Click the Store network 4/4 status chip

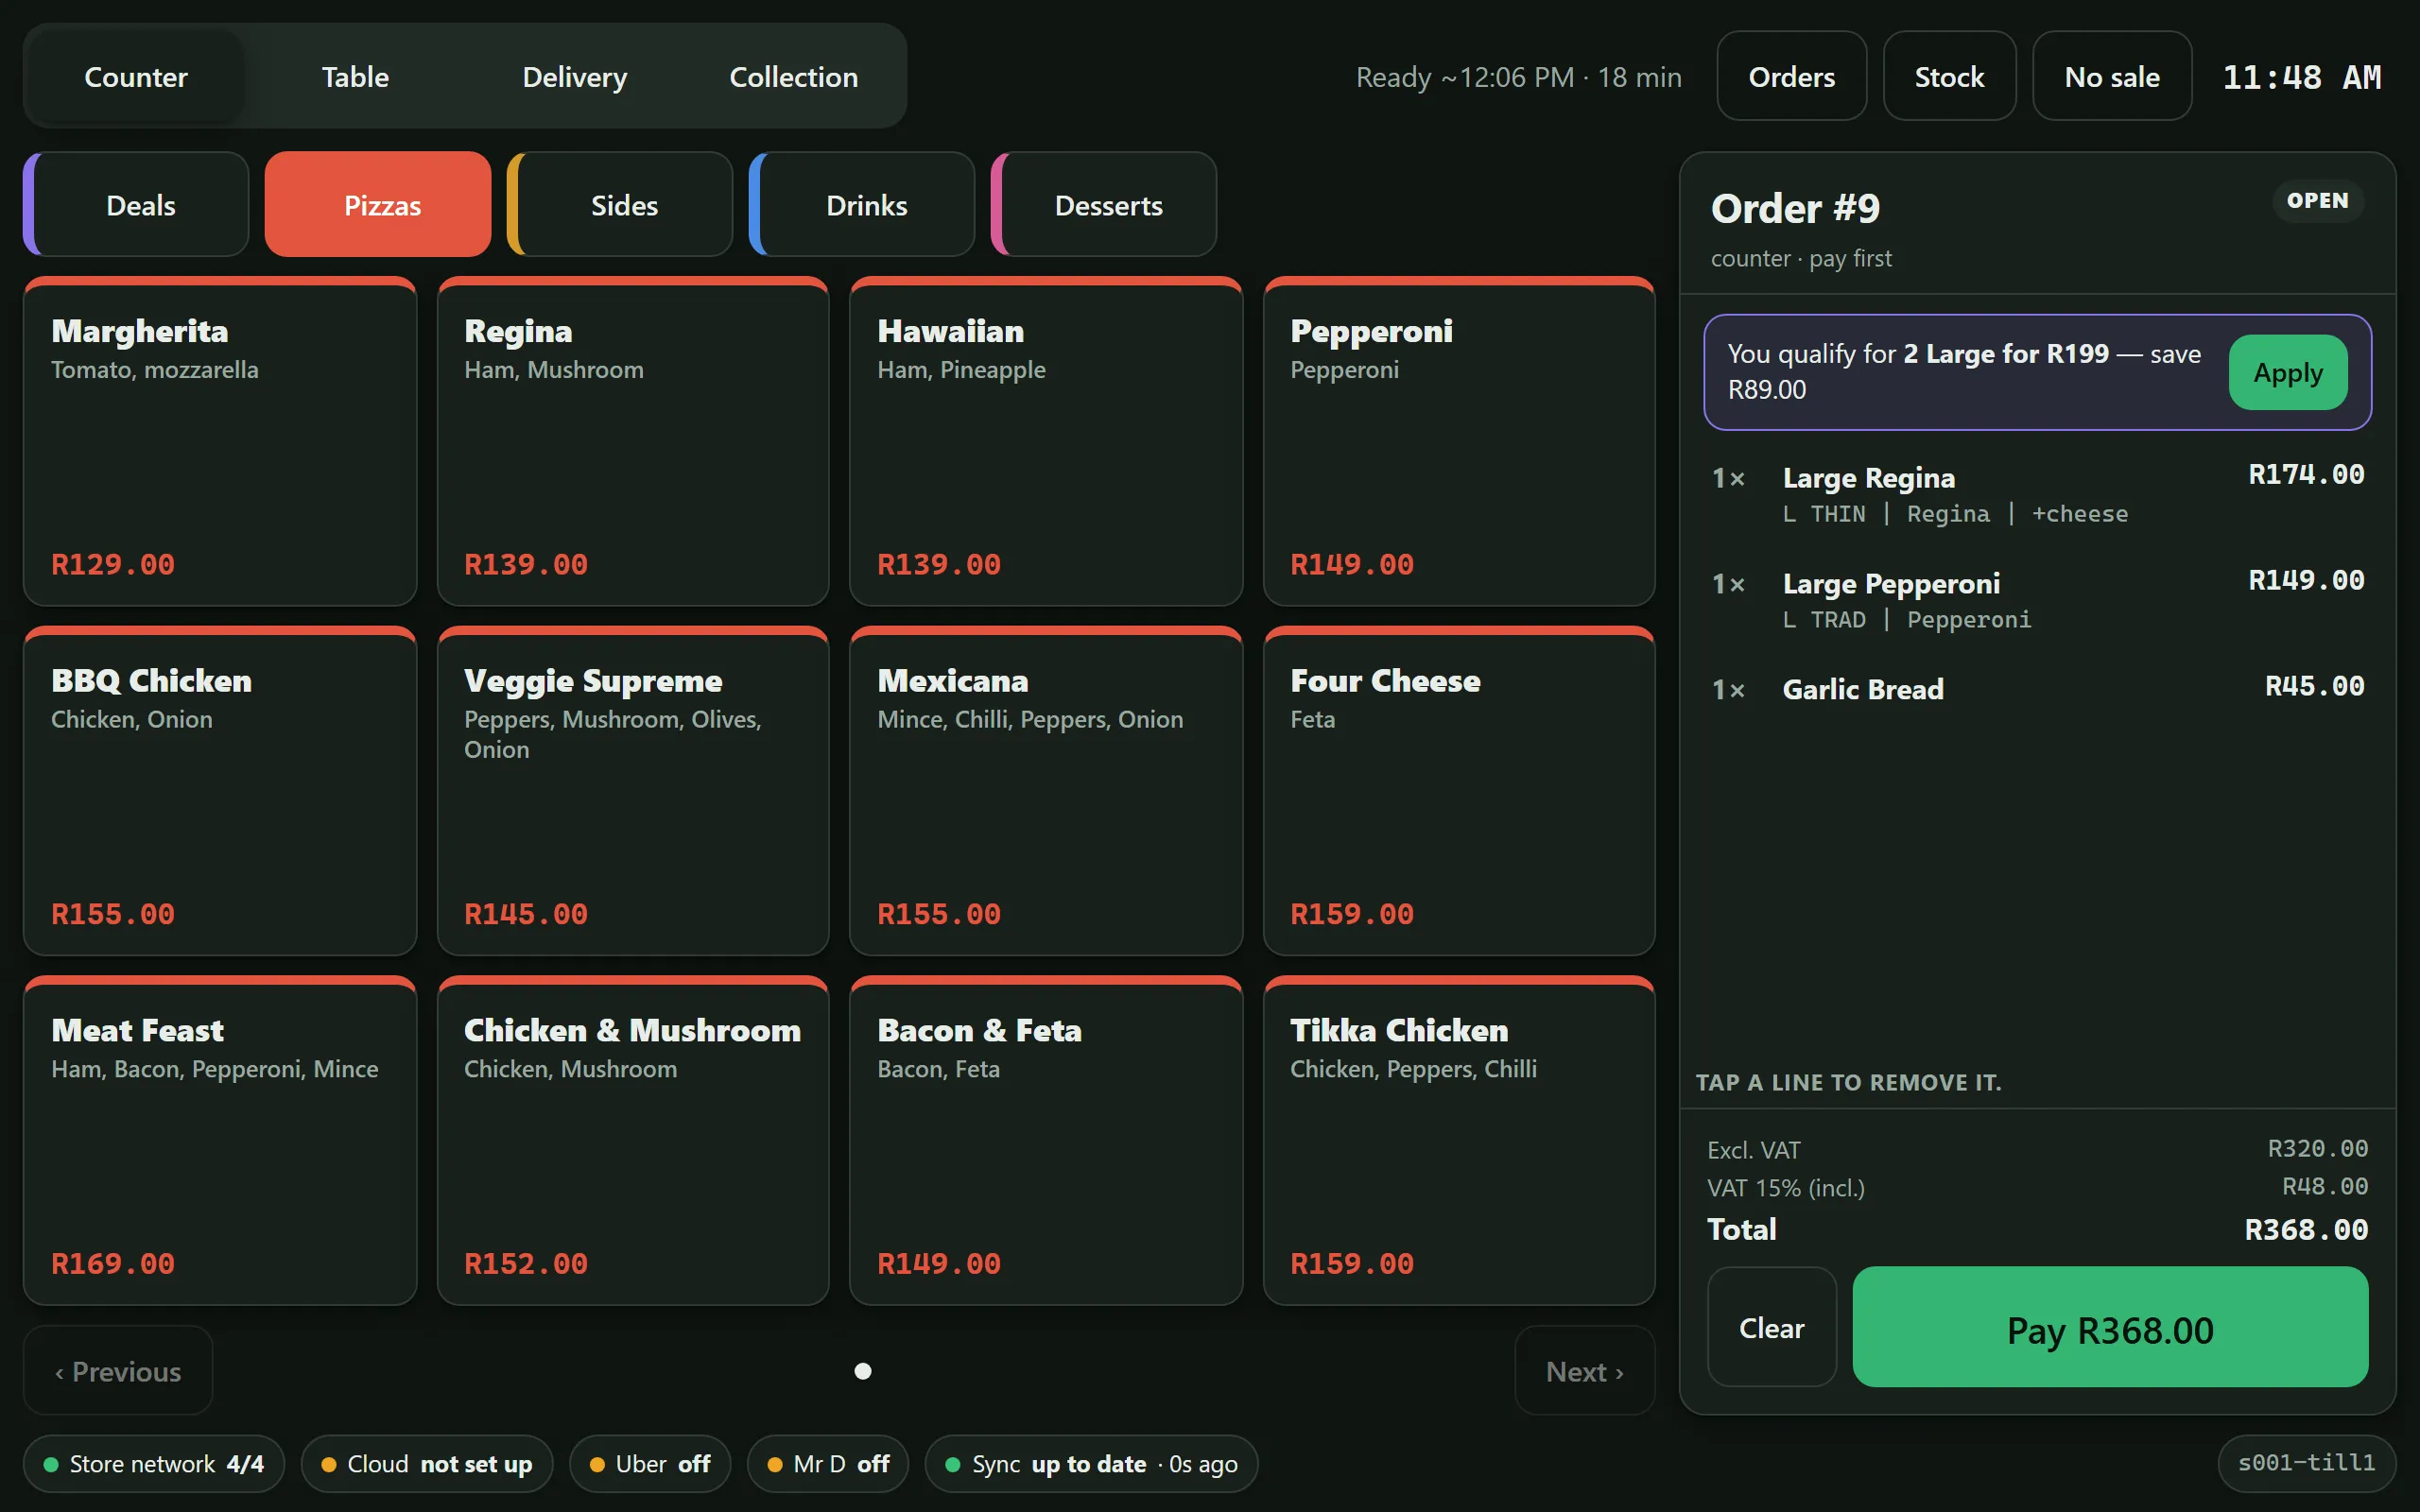[154, 1463]
